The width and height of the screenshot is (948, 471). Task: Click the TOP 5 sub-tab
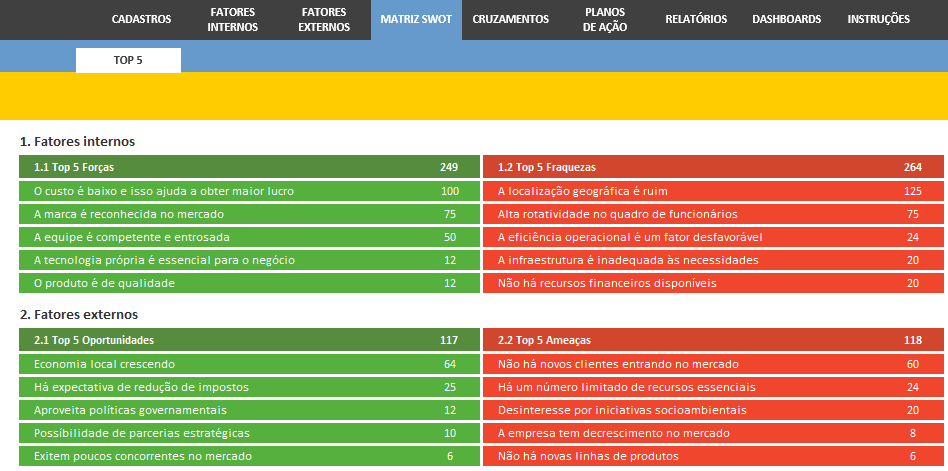tap(128, 60)
